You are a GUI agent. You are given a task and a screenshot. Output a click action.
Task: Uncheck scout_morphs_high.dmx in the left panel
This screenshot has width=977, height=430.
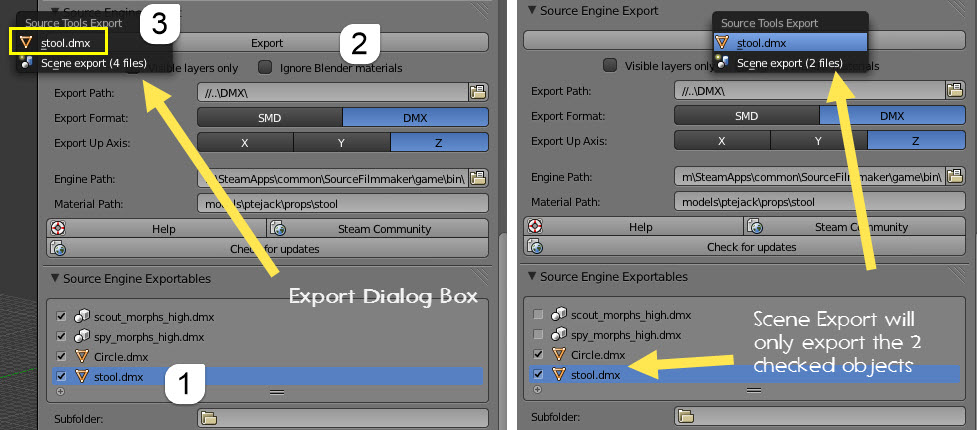pos(61,317)
